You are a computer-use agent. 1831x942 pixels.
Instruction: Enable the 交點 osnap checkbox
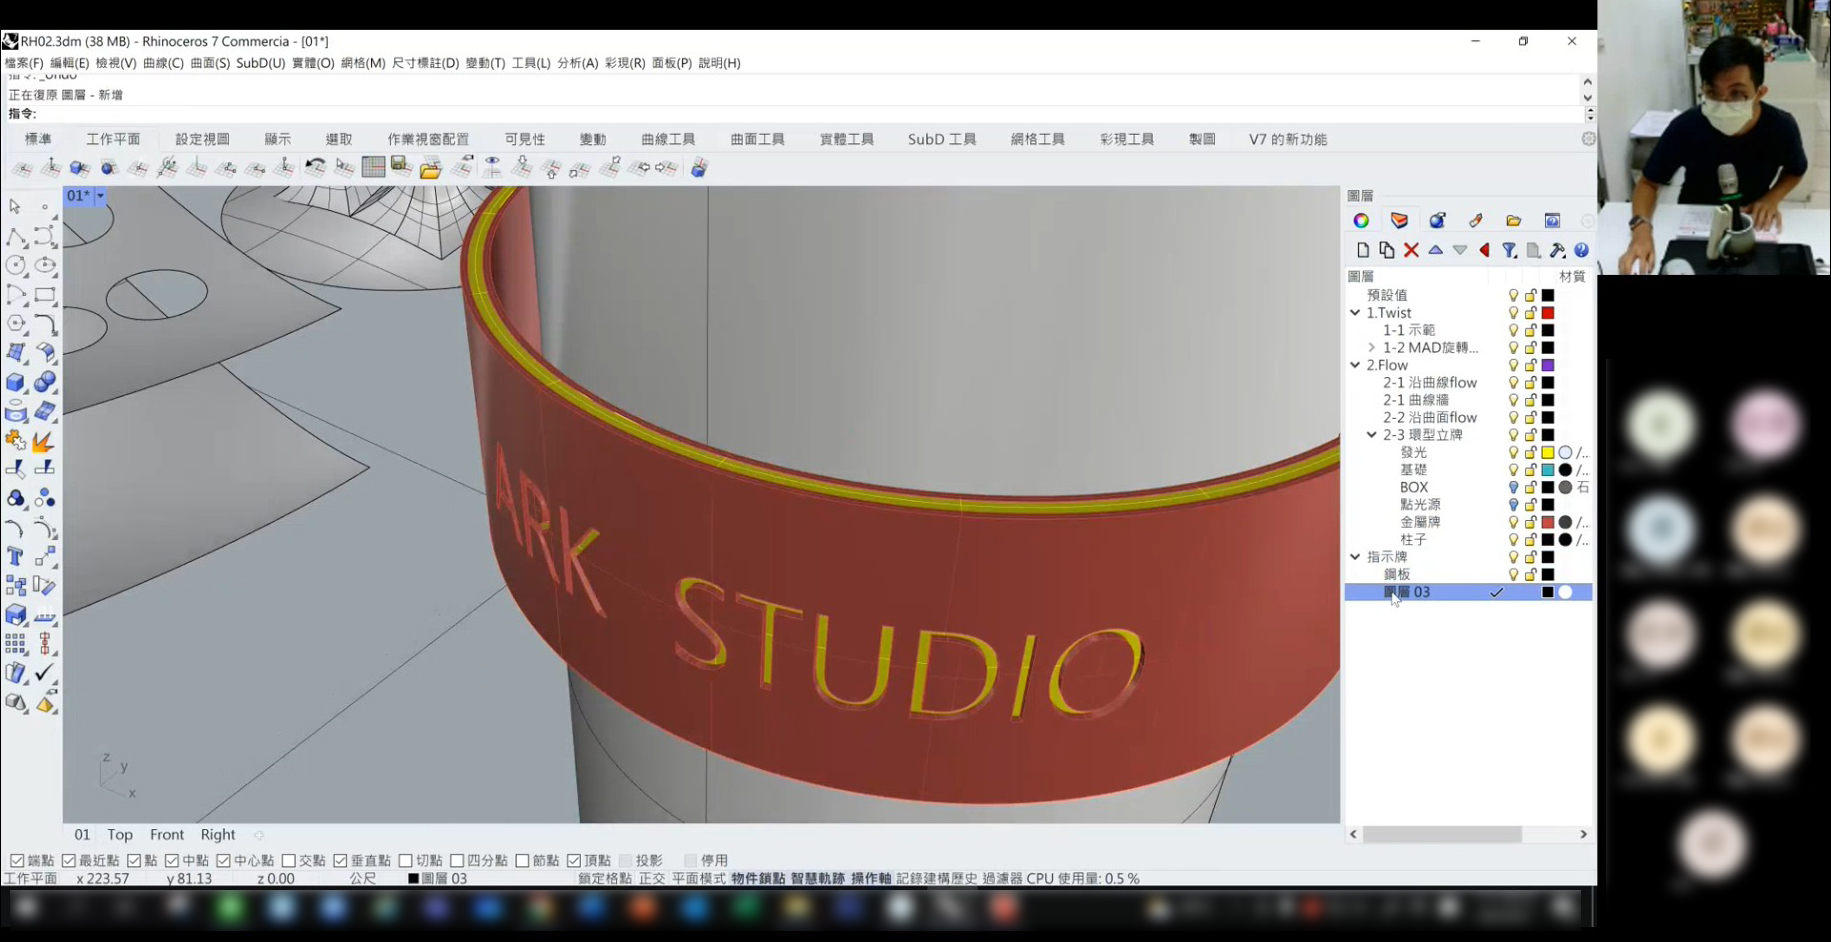[289, 860]
